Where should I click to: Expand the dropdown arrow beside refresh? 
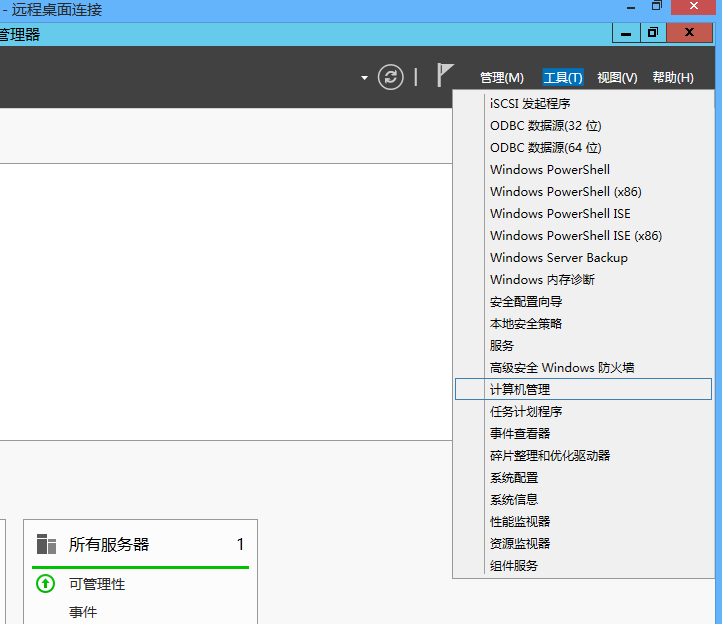coord(364,78)
